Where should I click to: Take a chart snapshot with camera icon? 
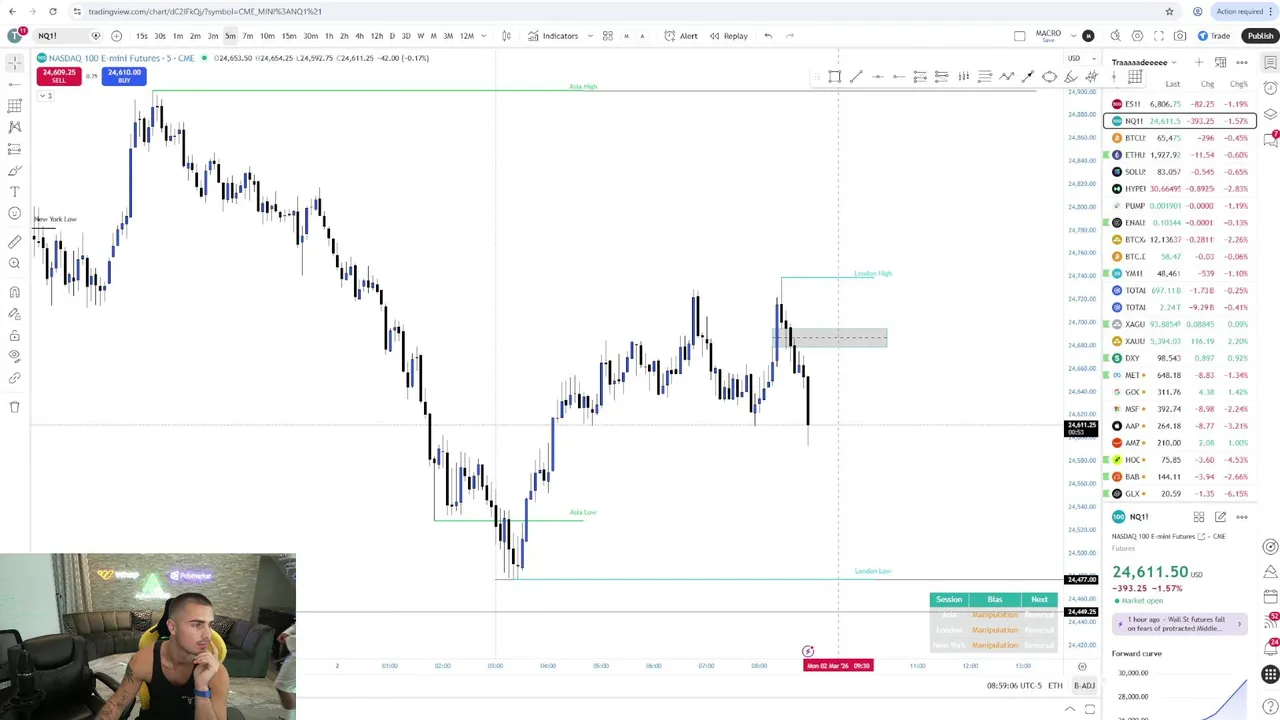[x=1181, y=36]
